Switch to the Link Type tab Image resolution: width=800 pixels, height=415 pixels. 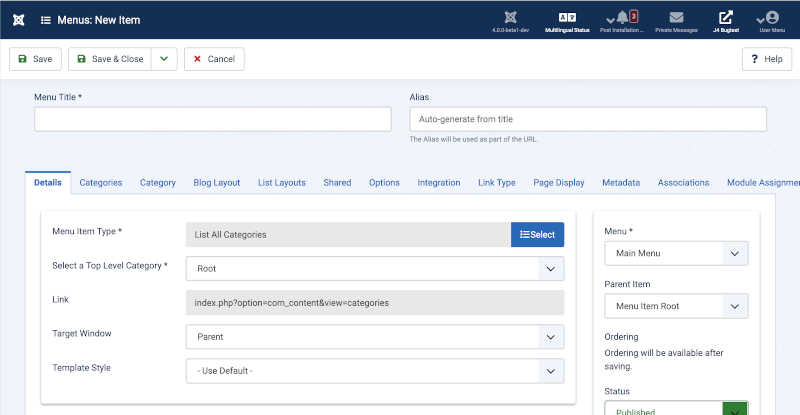coord(497,183)
